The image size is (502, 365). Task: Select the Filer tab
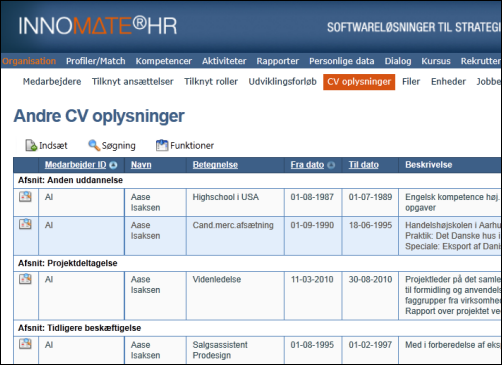[411, 82]
